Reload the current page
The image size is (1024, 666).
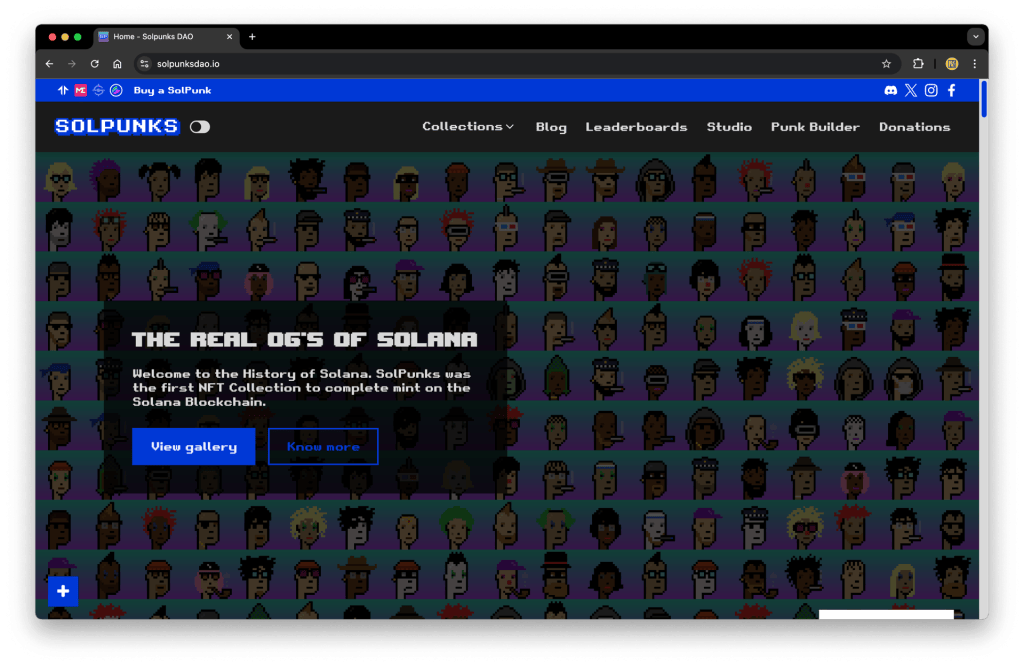(x=95, y=63)
